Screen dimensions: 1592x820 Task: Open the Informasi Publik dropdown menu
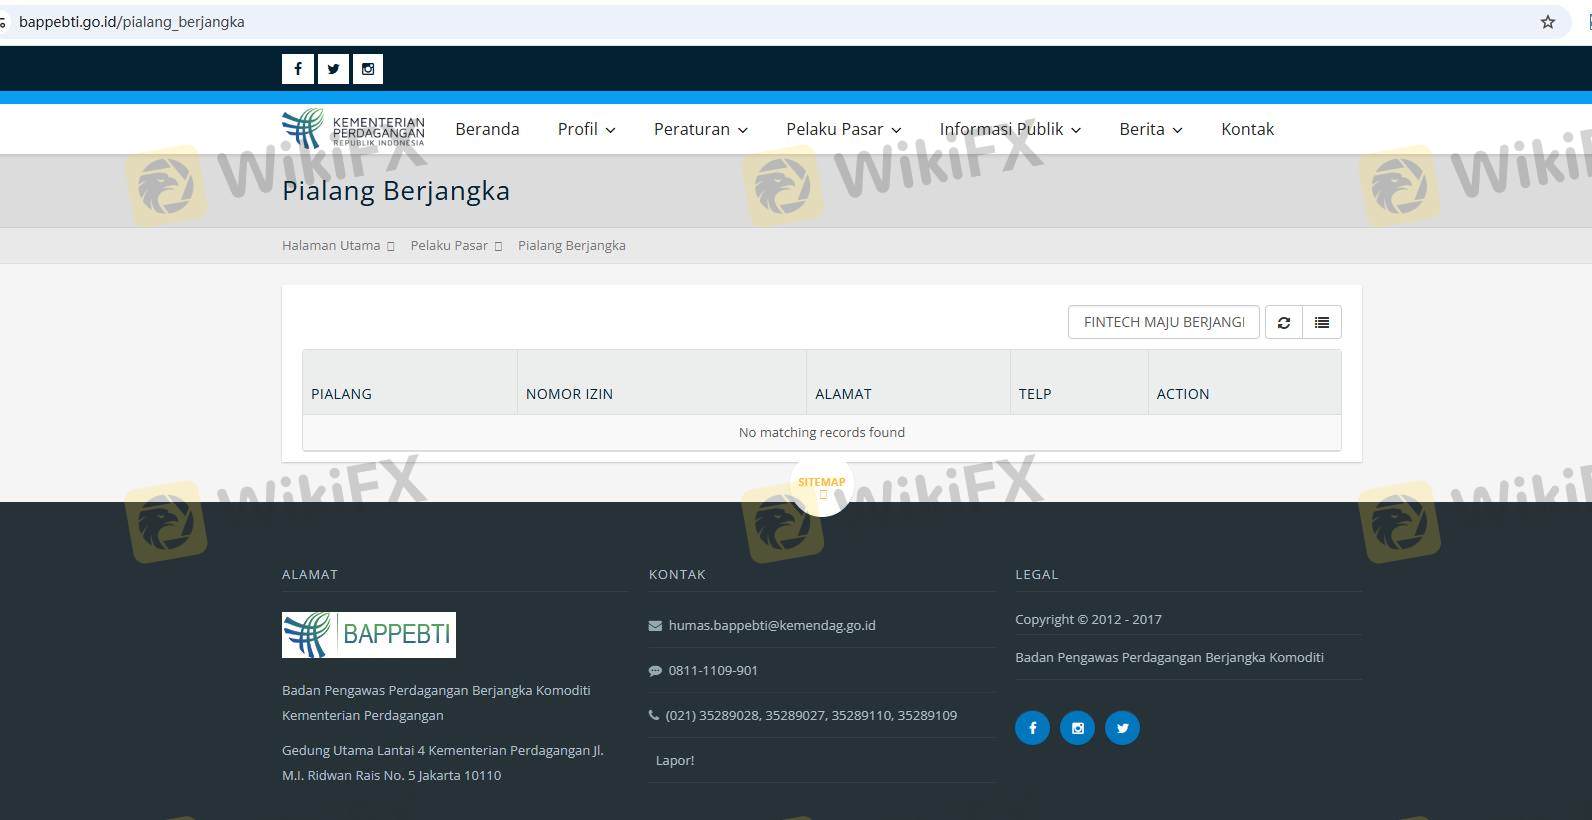coord(1009,129)
